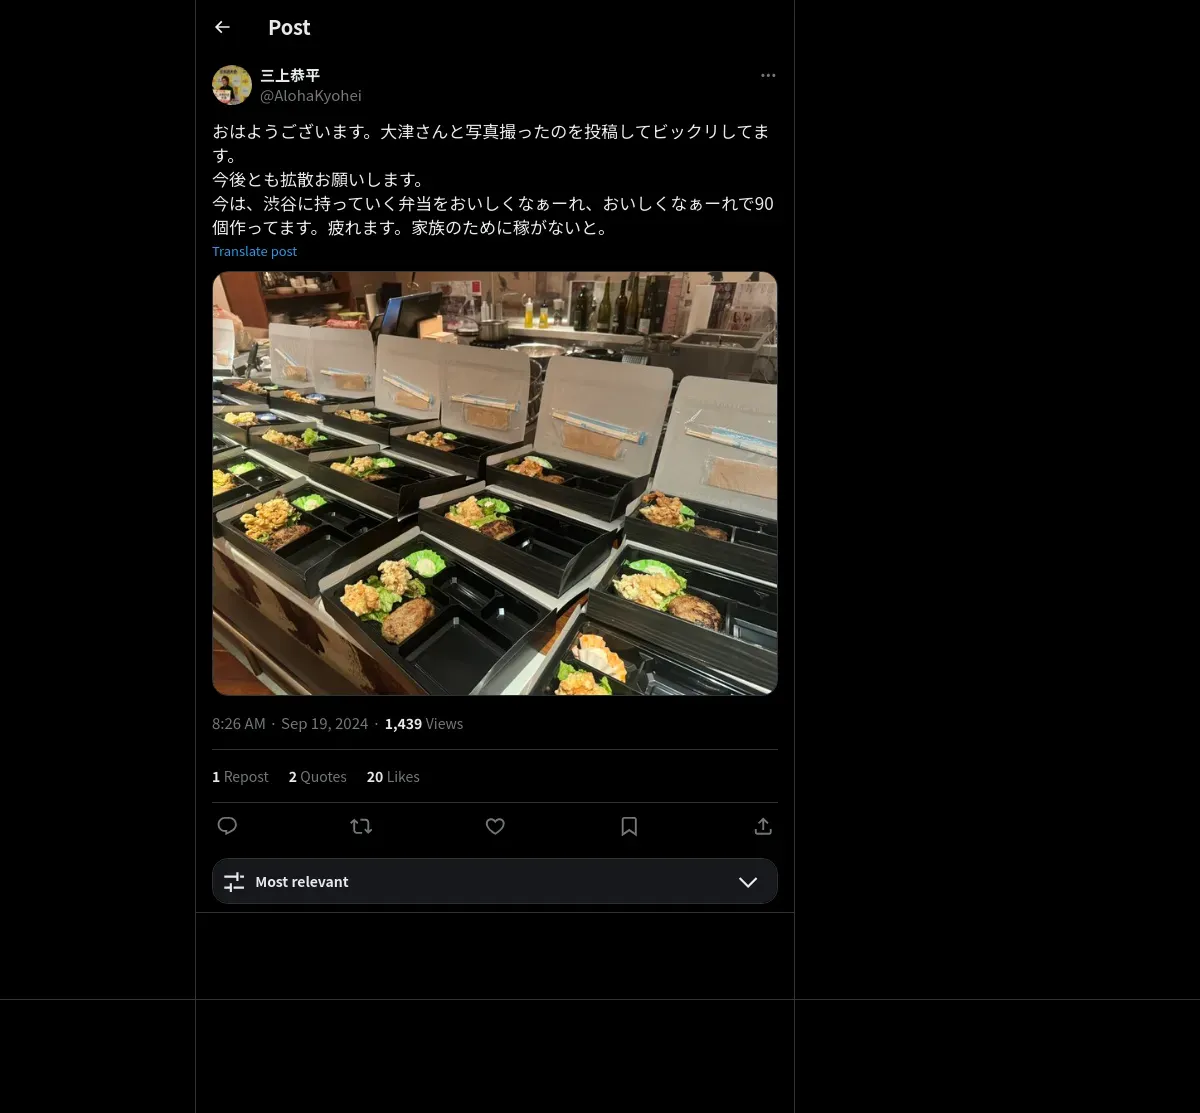Repost using the retweet arrows icon
Viewport: 1200px width, 1113px height.
pos(361,826)
